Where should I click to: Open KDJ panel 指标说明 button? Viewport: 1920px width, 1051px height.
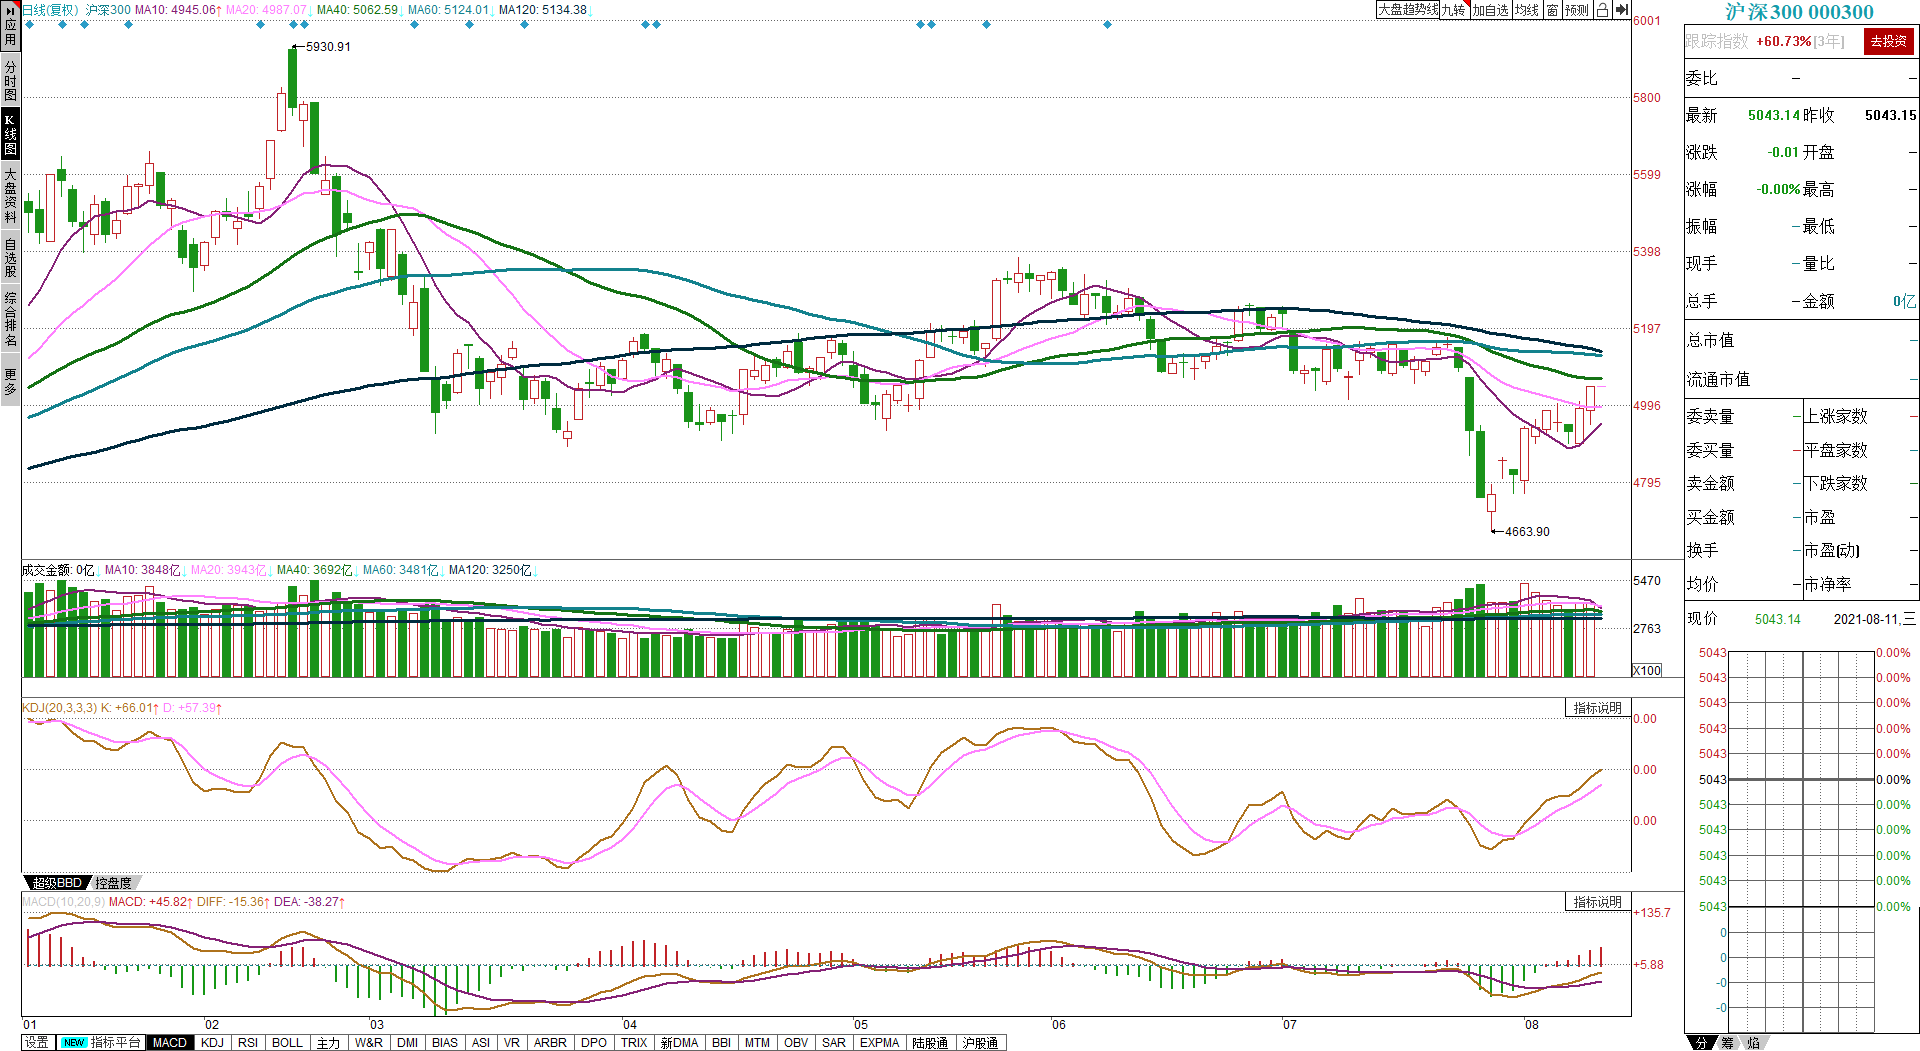click(x=1597, y=708)
